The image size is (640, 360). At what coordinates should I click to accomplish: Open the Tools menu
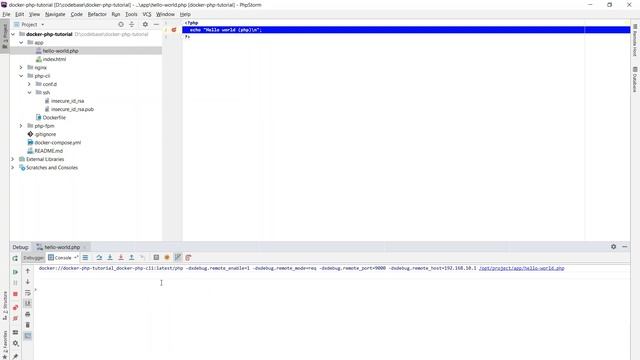click(131, 14)
